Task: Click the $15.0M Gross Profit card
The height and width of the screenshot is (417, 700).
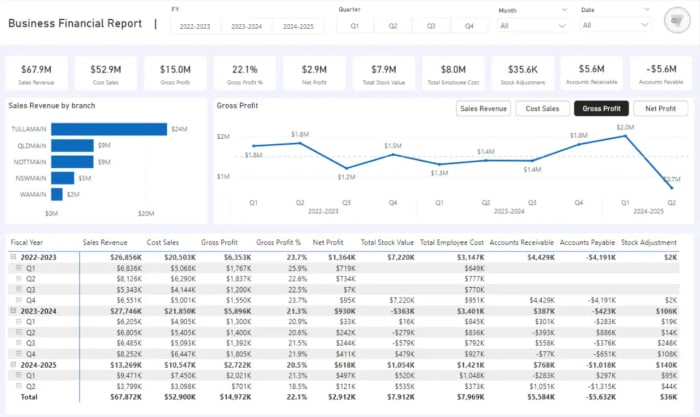Action: point(175,74)
